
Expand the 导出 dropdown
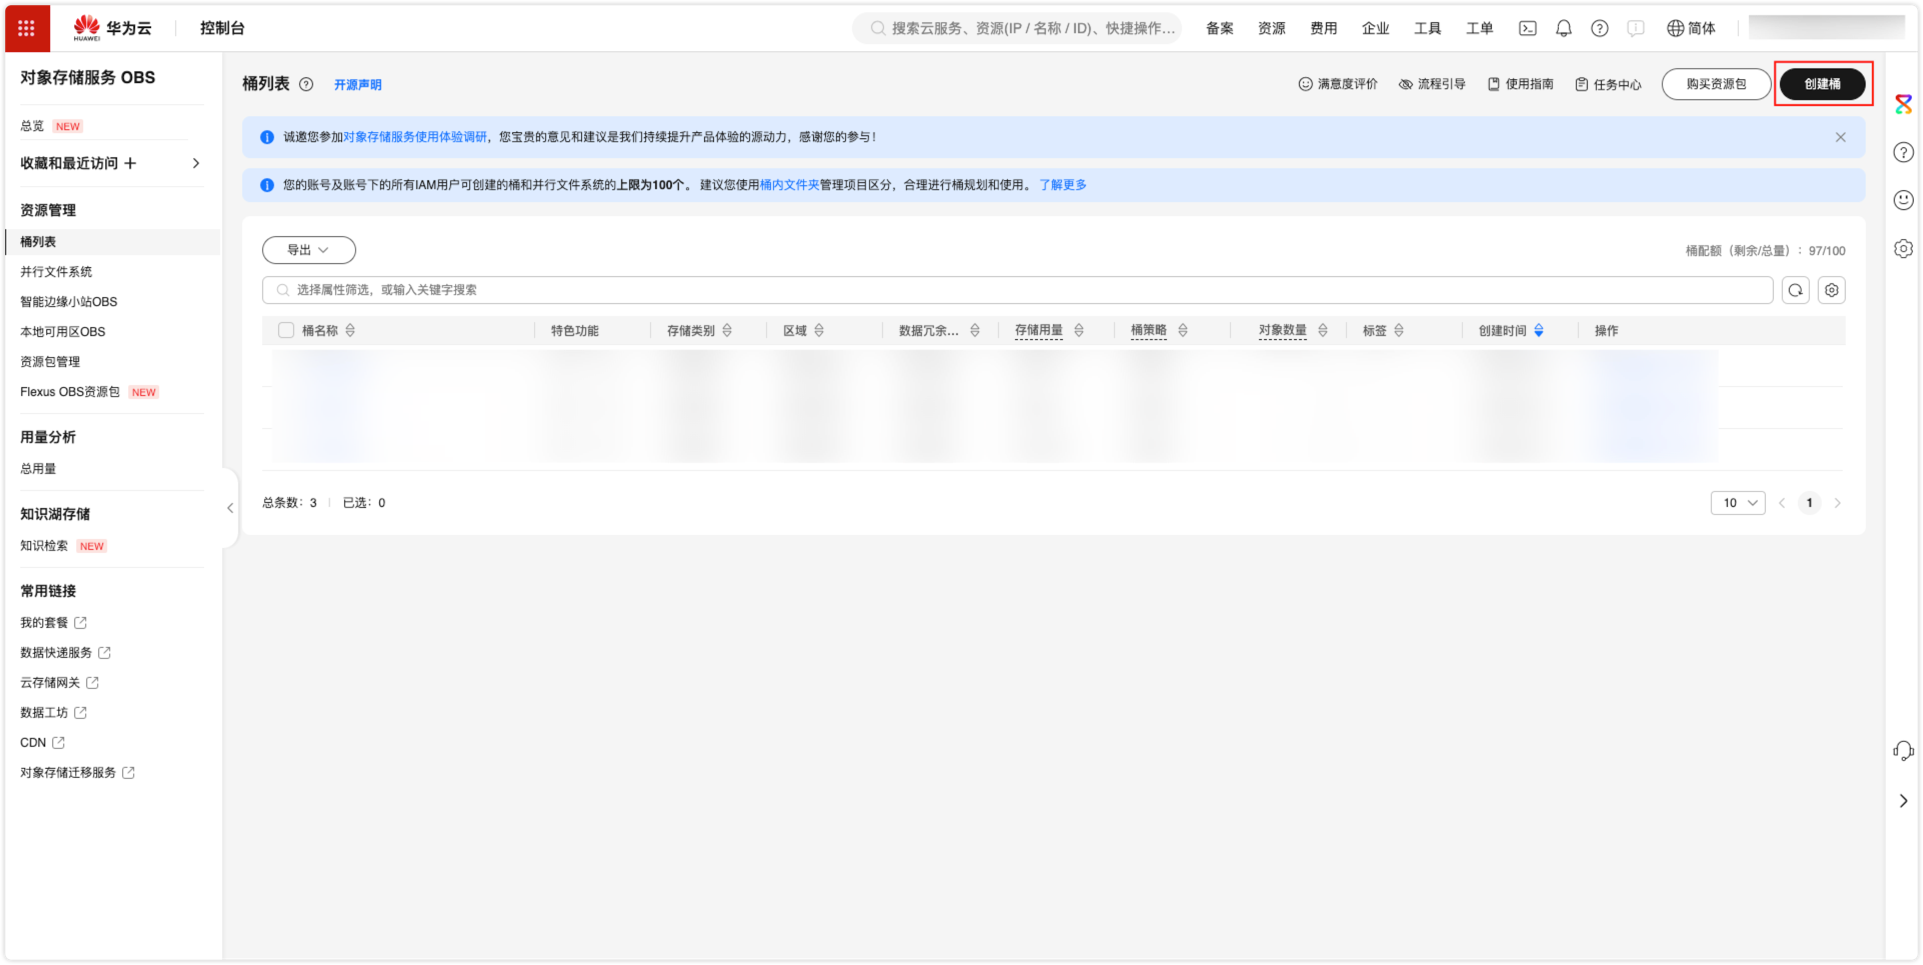pos(308,250)
